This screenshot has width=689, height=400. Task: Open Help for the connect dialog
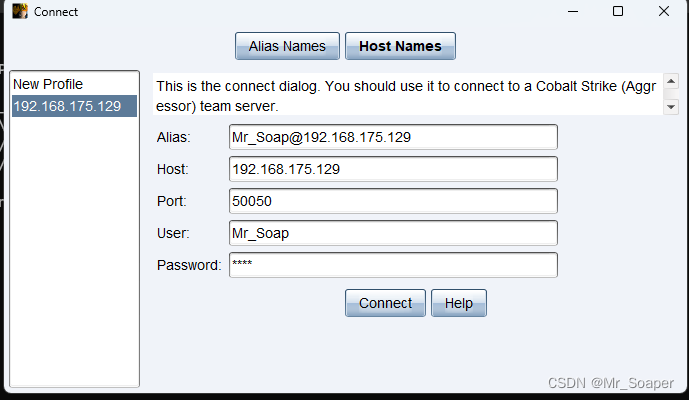pos(458,303)
